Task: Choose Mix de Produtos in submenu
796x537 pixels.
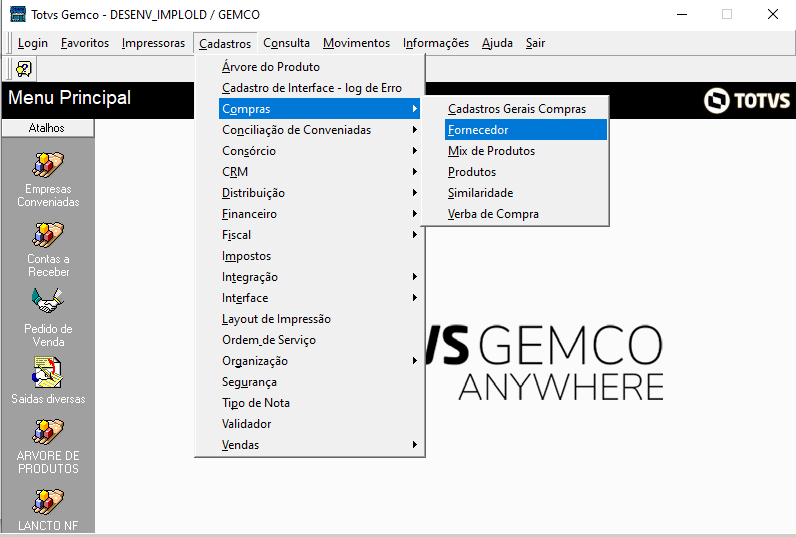Action: pos(525,151)
